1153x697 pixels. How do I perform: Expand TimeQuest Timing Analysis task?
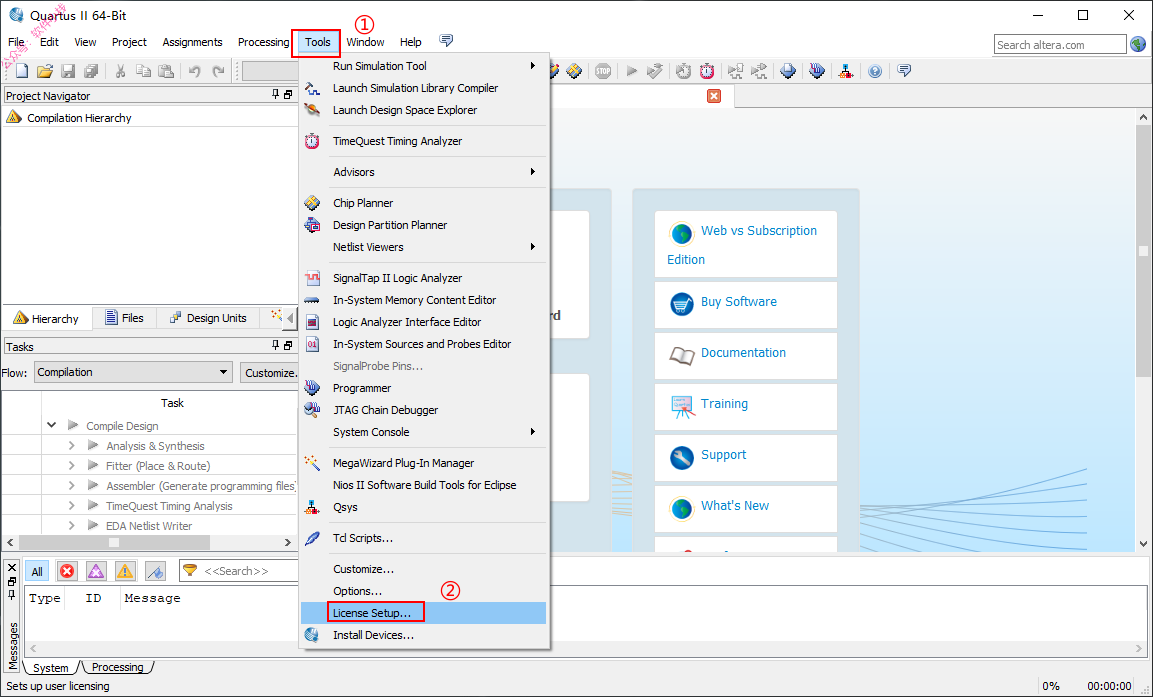[x=71, y=506]
